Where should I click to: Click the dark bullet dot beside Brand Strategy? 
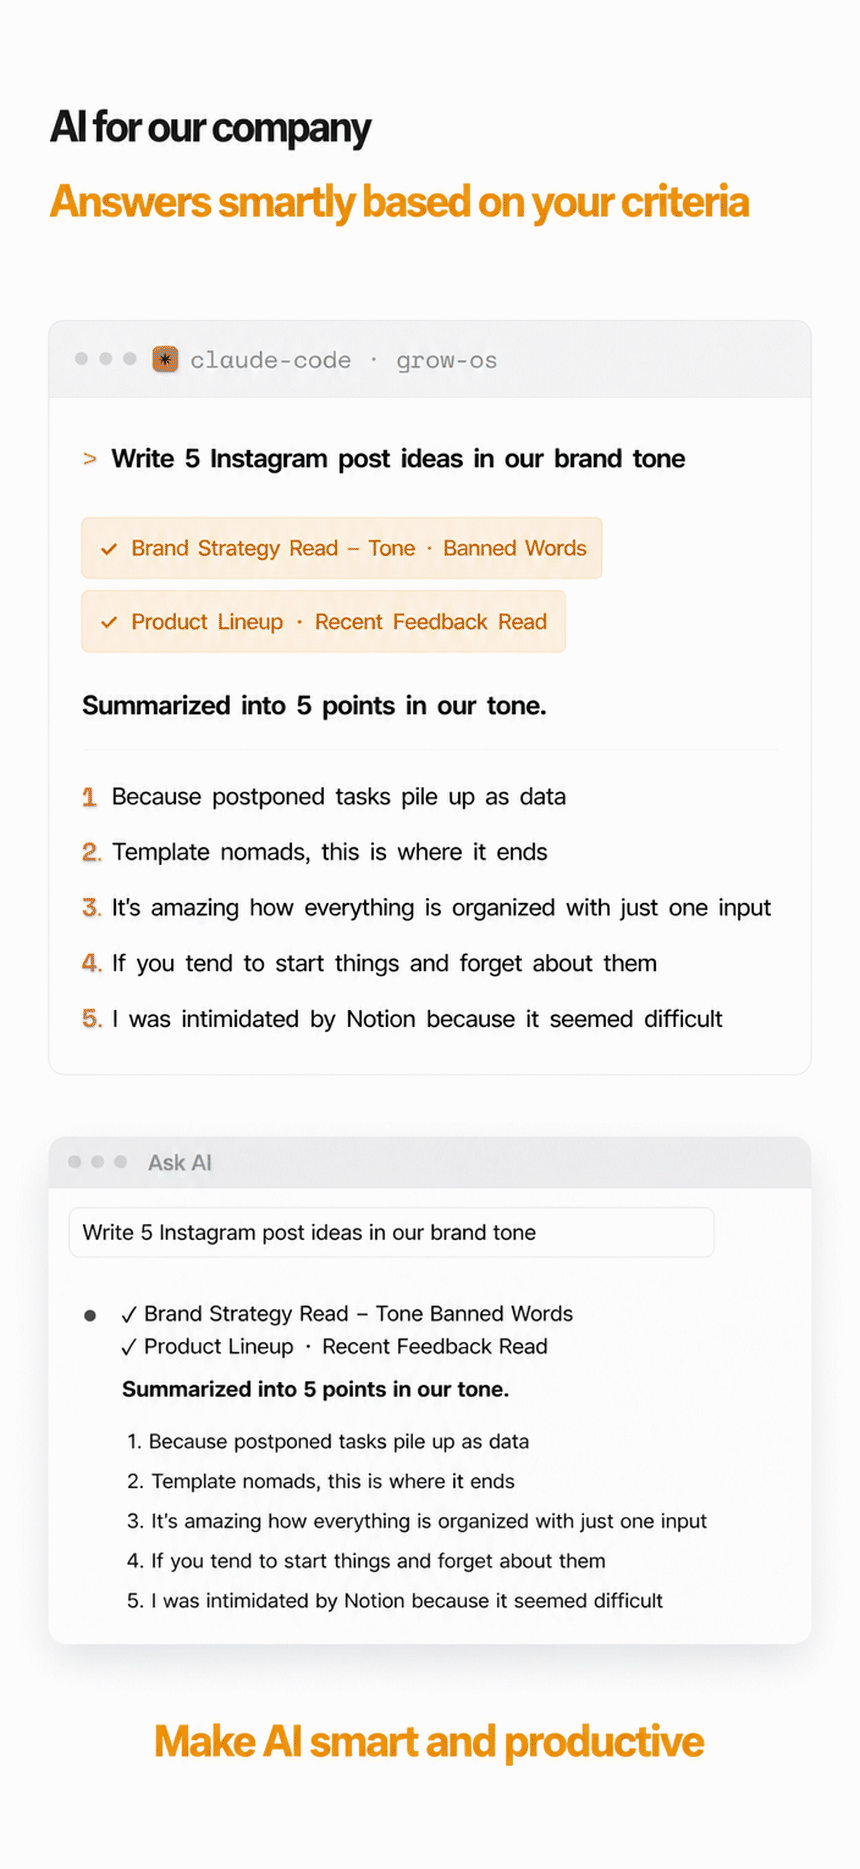[90, 1315]
